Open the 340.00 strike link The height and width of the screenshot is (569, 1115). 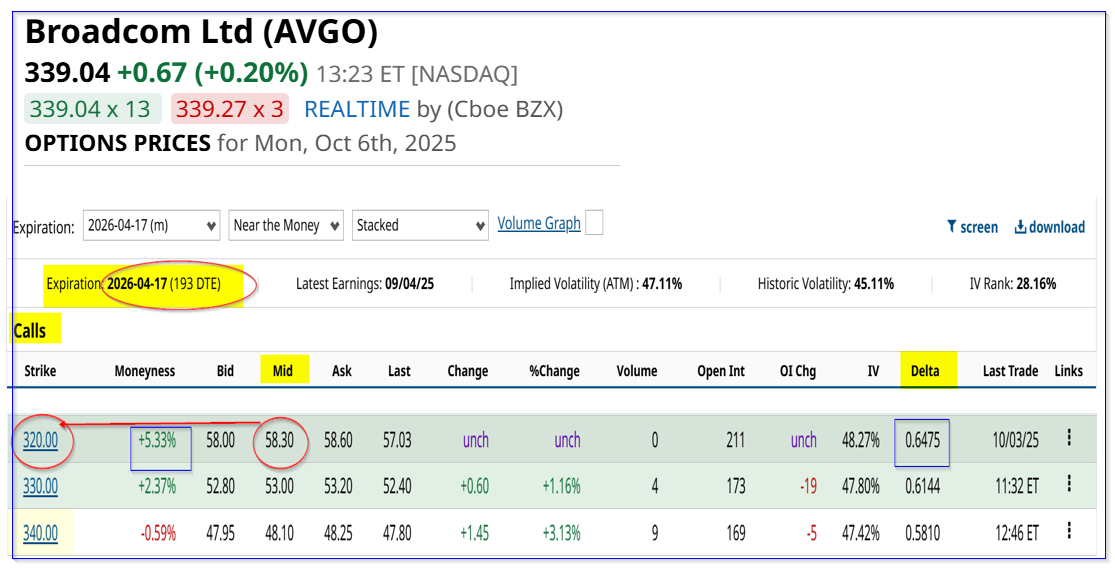[x=41, y=532]
